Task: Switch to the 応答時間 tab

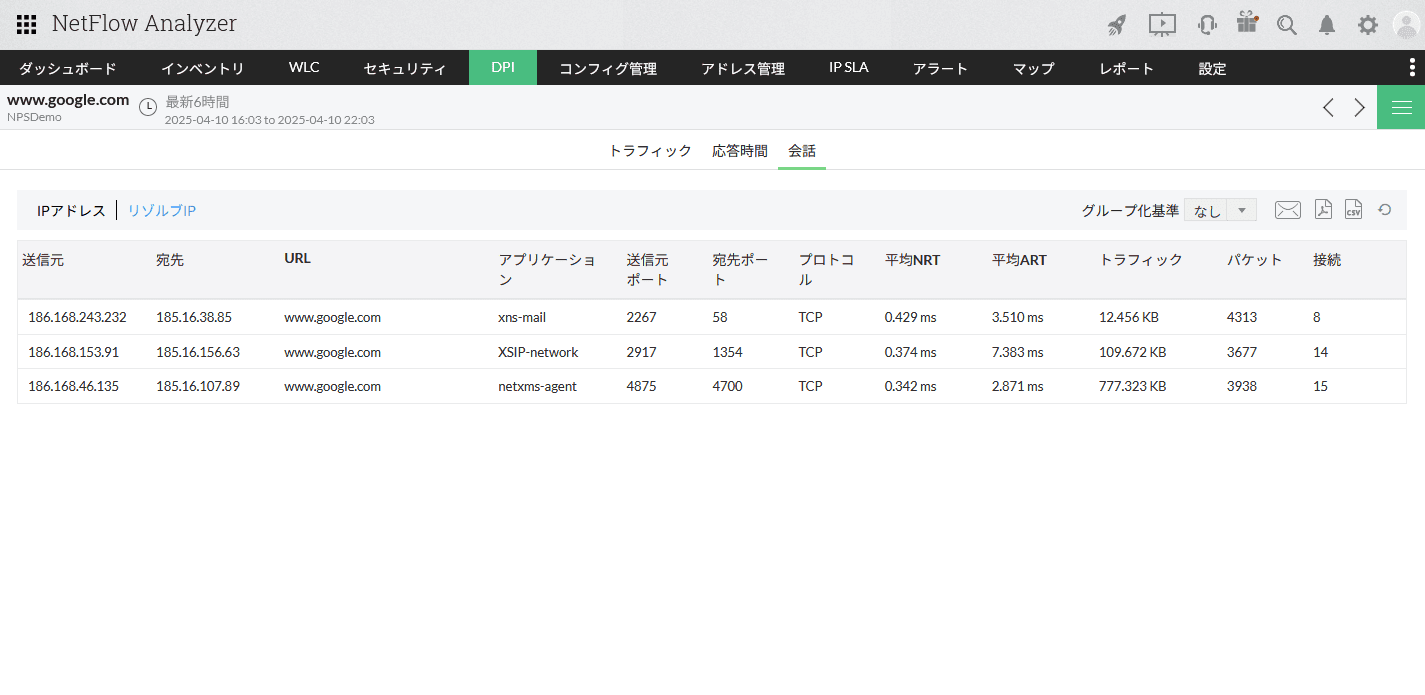Action: click(740, 151)
